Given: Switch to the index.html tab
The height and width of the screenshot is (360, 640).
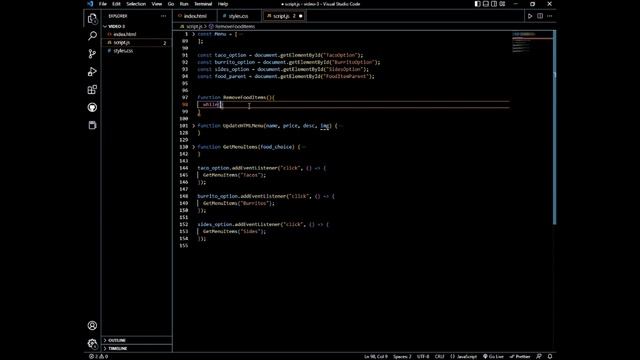Looking at the screenshot, I should tap(195, 16).
